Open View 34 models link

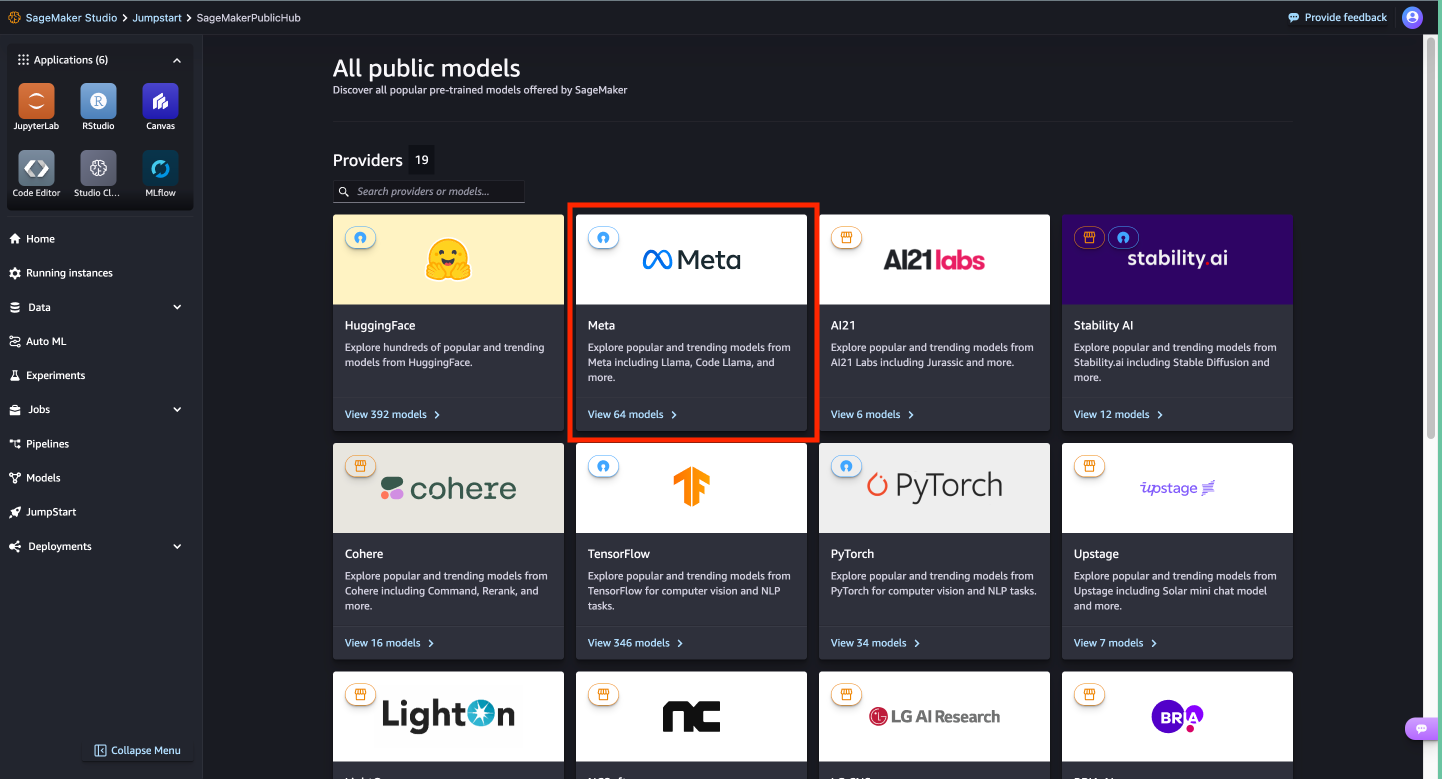point(875,643)
